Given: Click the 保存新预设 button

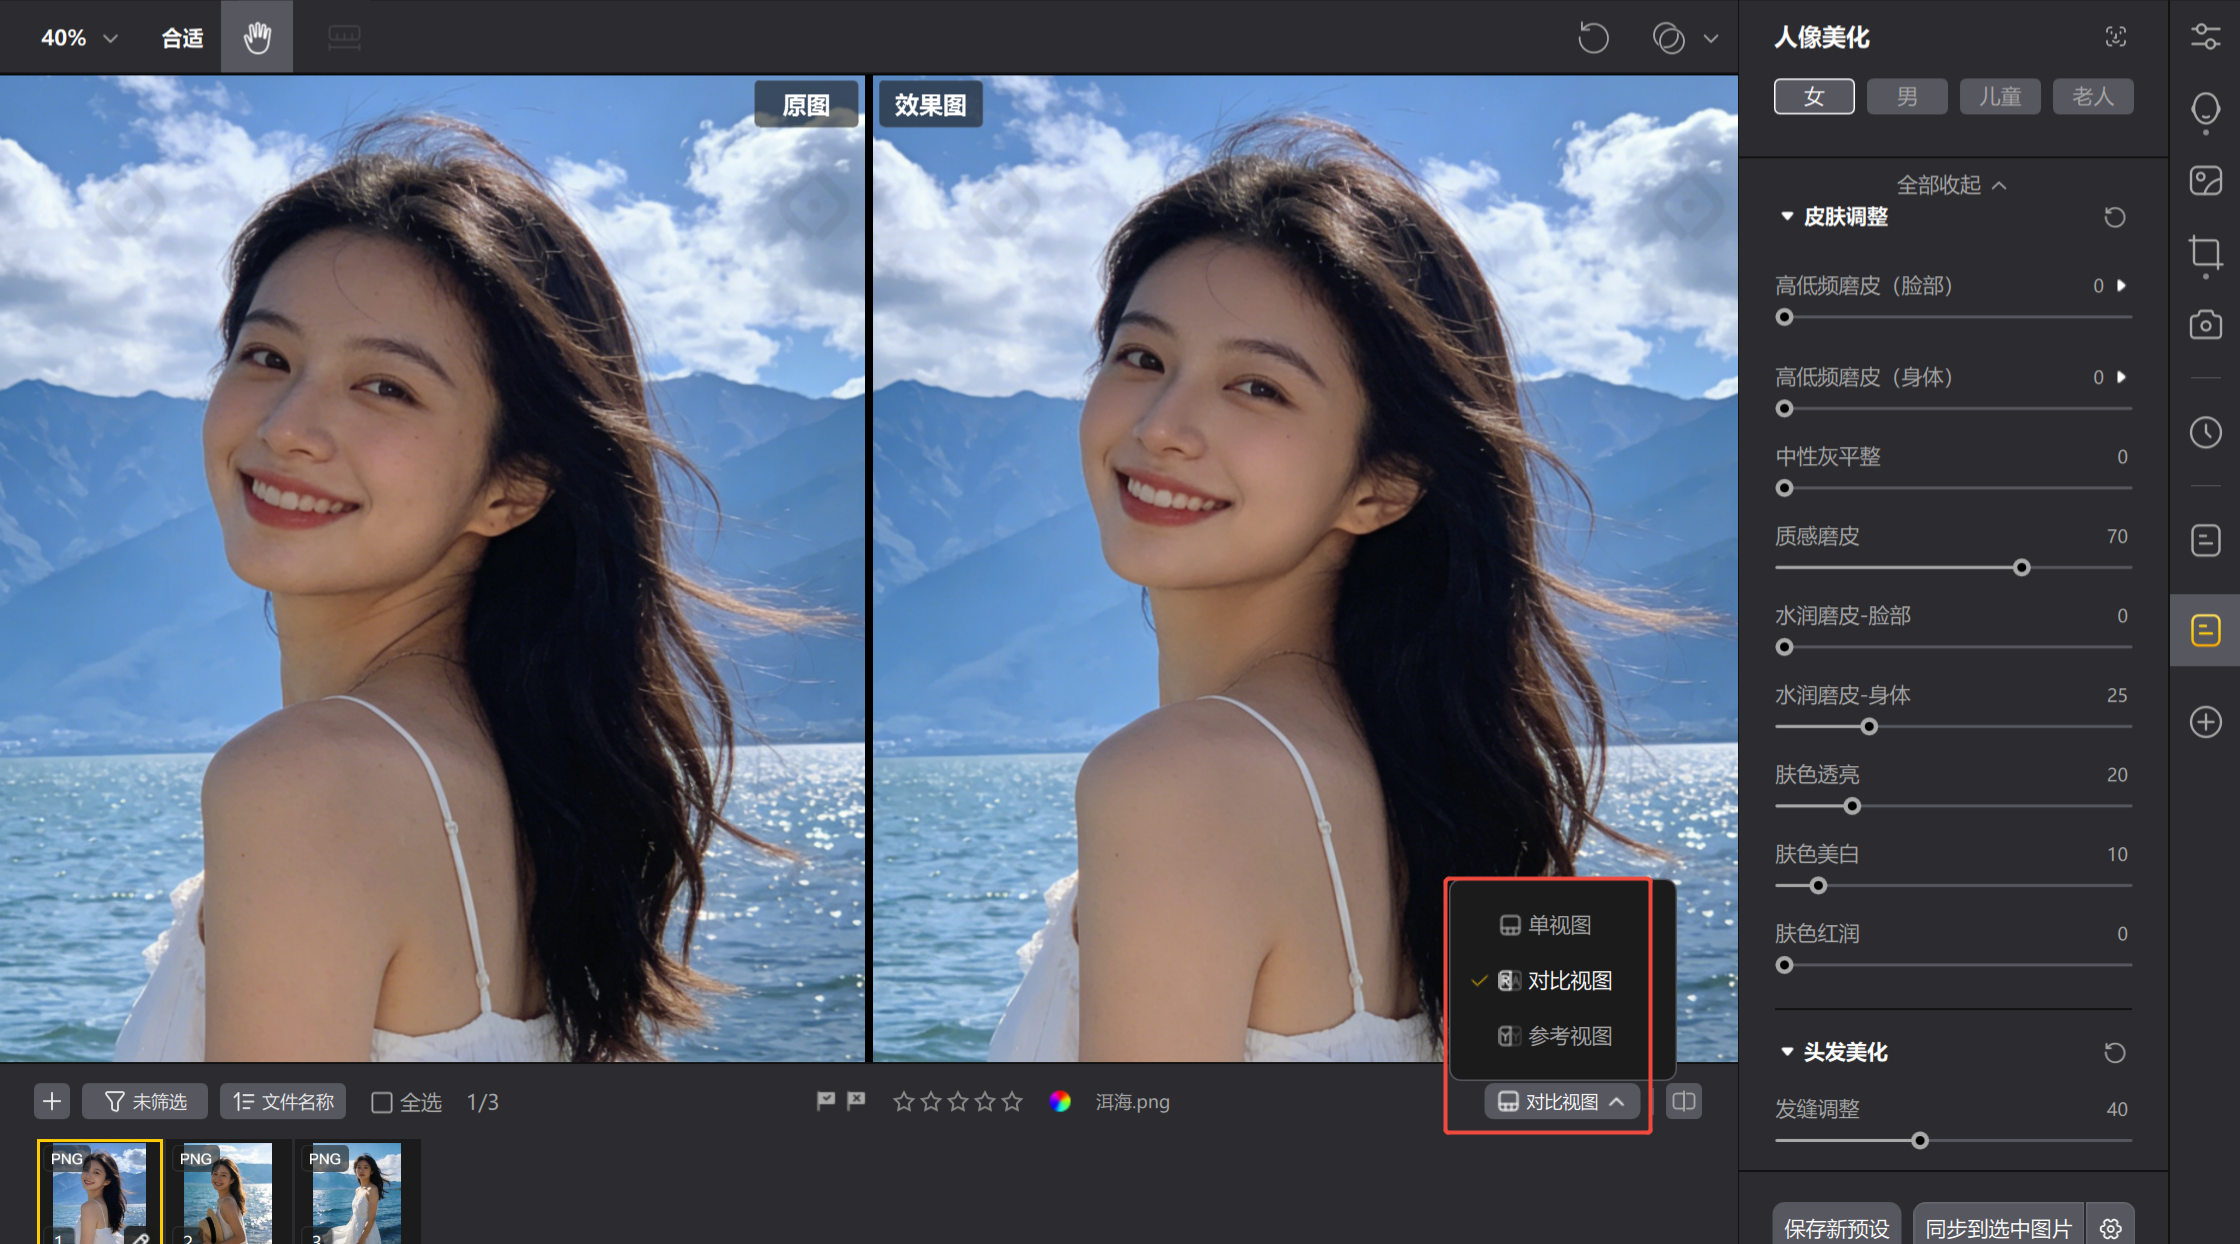Looking at the screenshot, I should pyautogui.click(x=1836, y=1227).
